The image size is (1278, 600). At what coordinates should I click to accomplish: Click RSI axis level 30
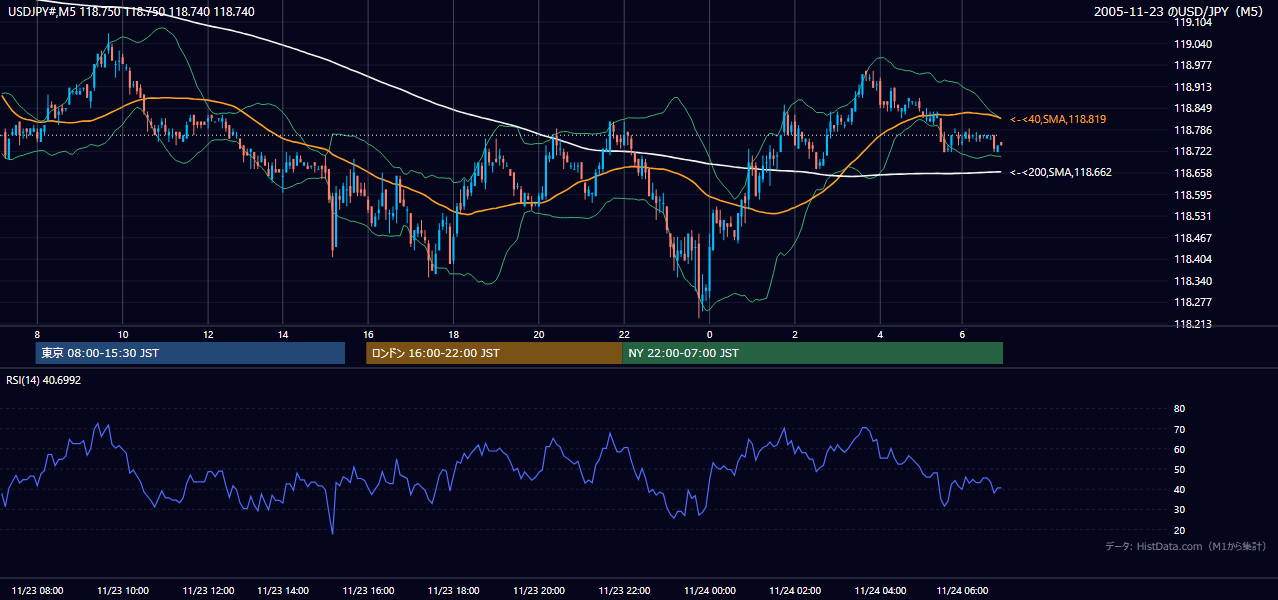click(1179, 510)
